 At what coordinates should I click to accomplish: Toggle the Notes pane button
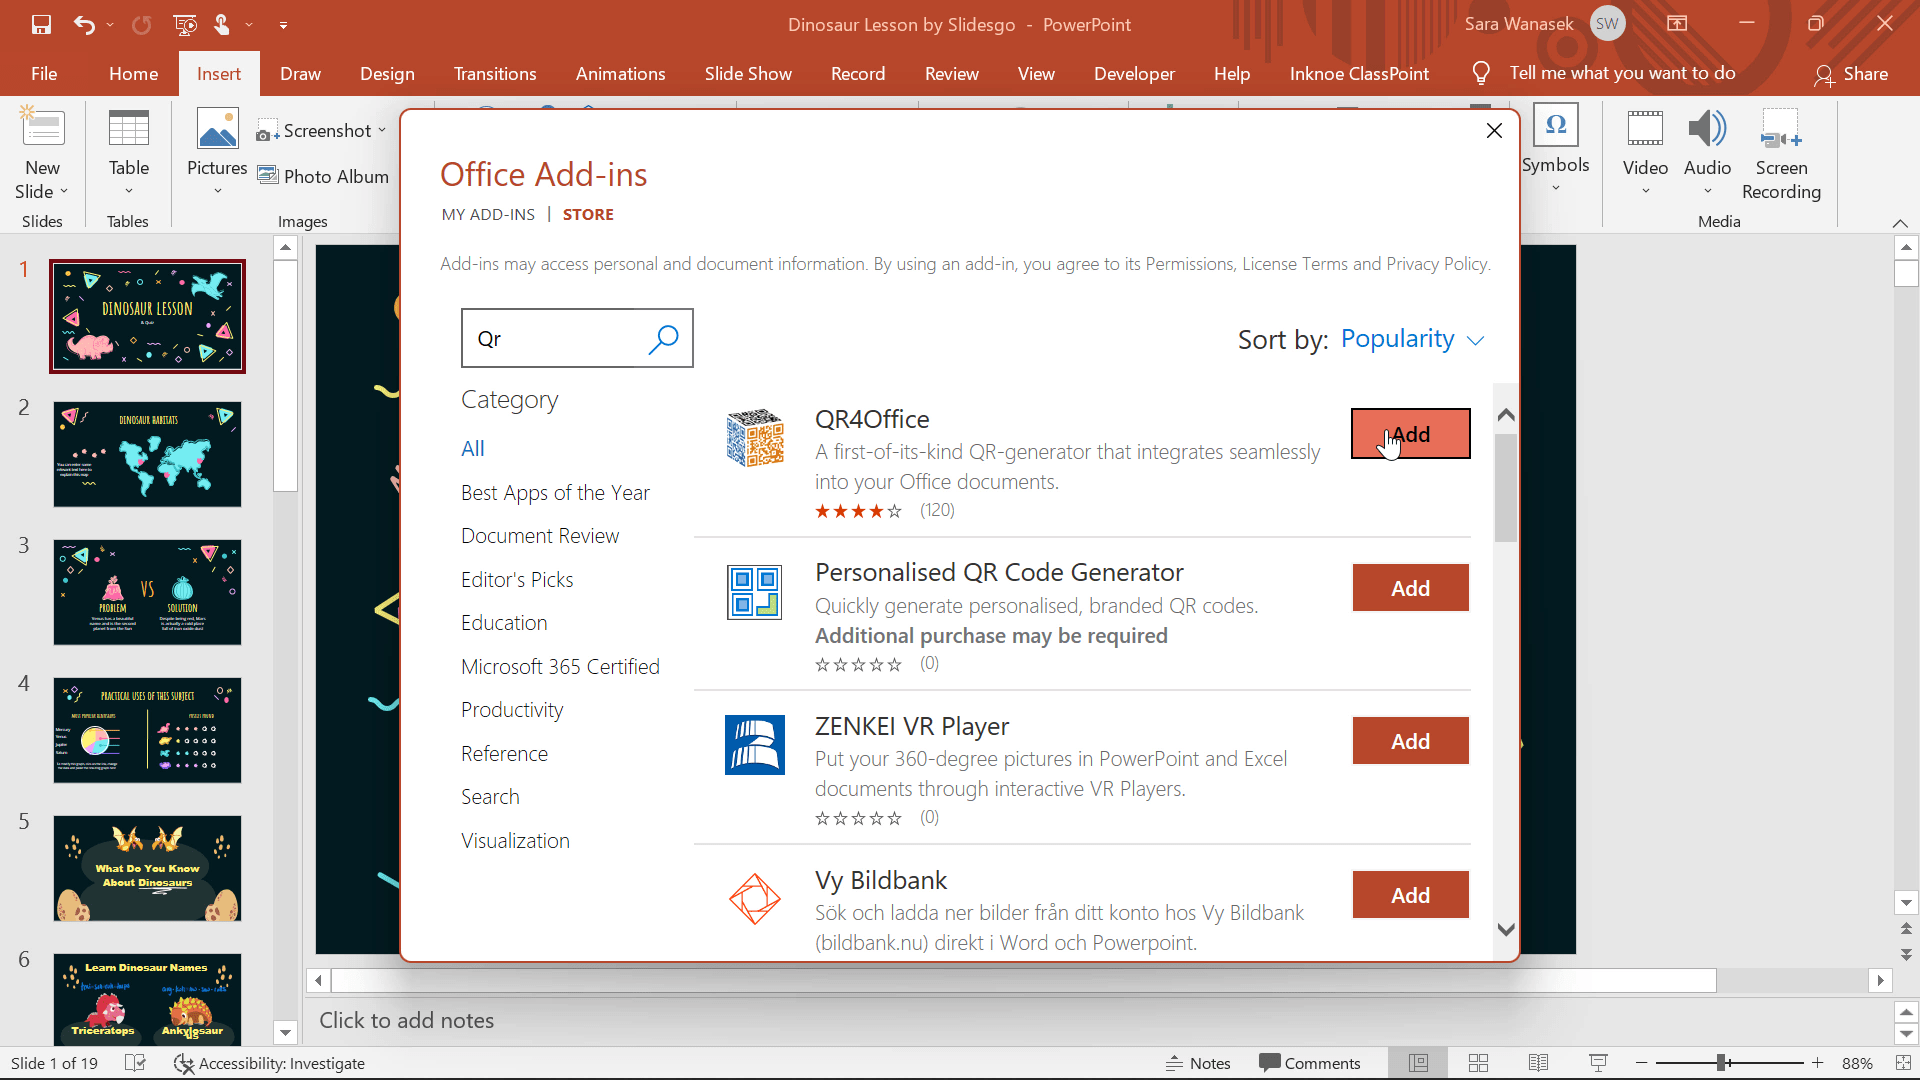1198,1063
